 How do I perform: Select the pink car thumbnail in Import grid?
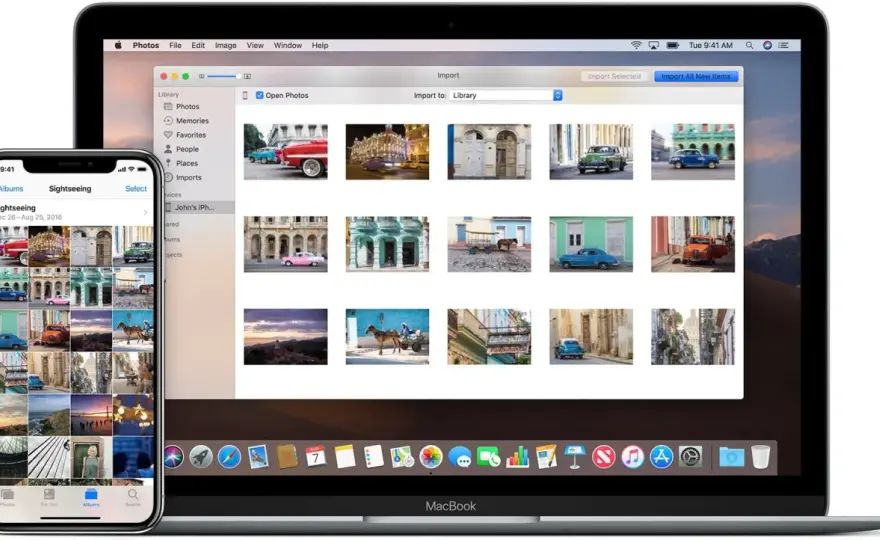point(286,244)
